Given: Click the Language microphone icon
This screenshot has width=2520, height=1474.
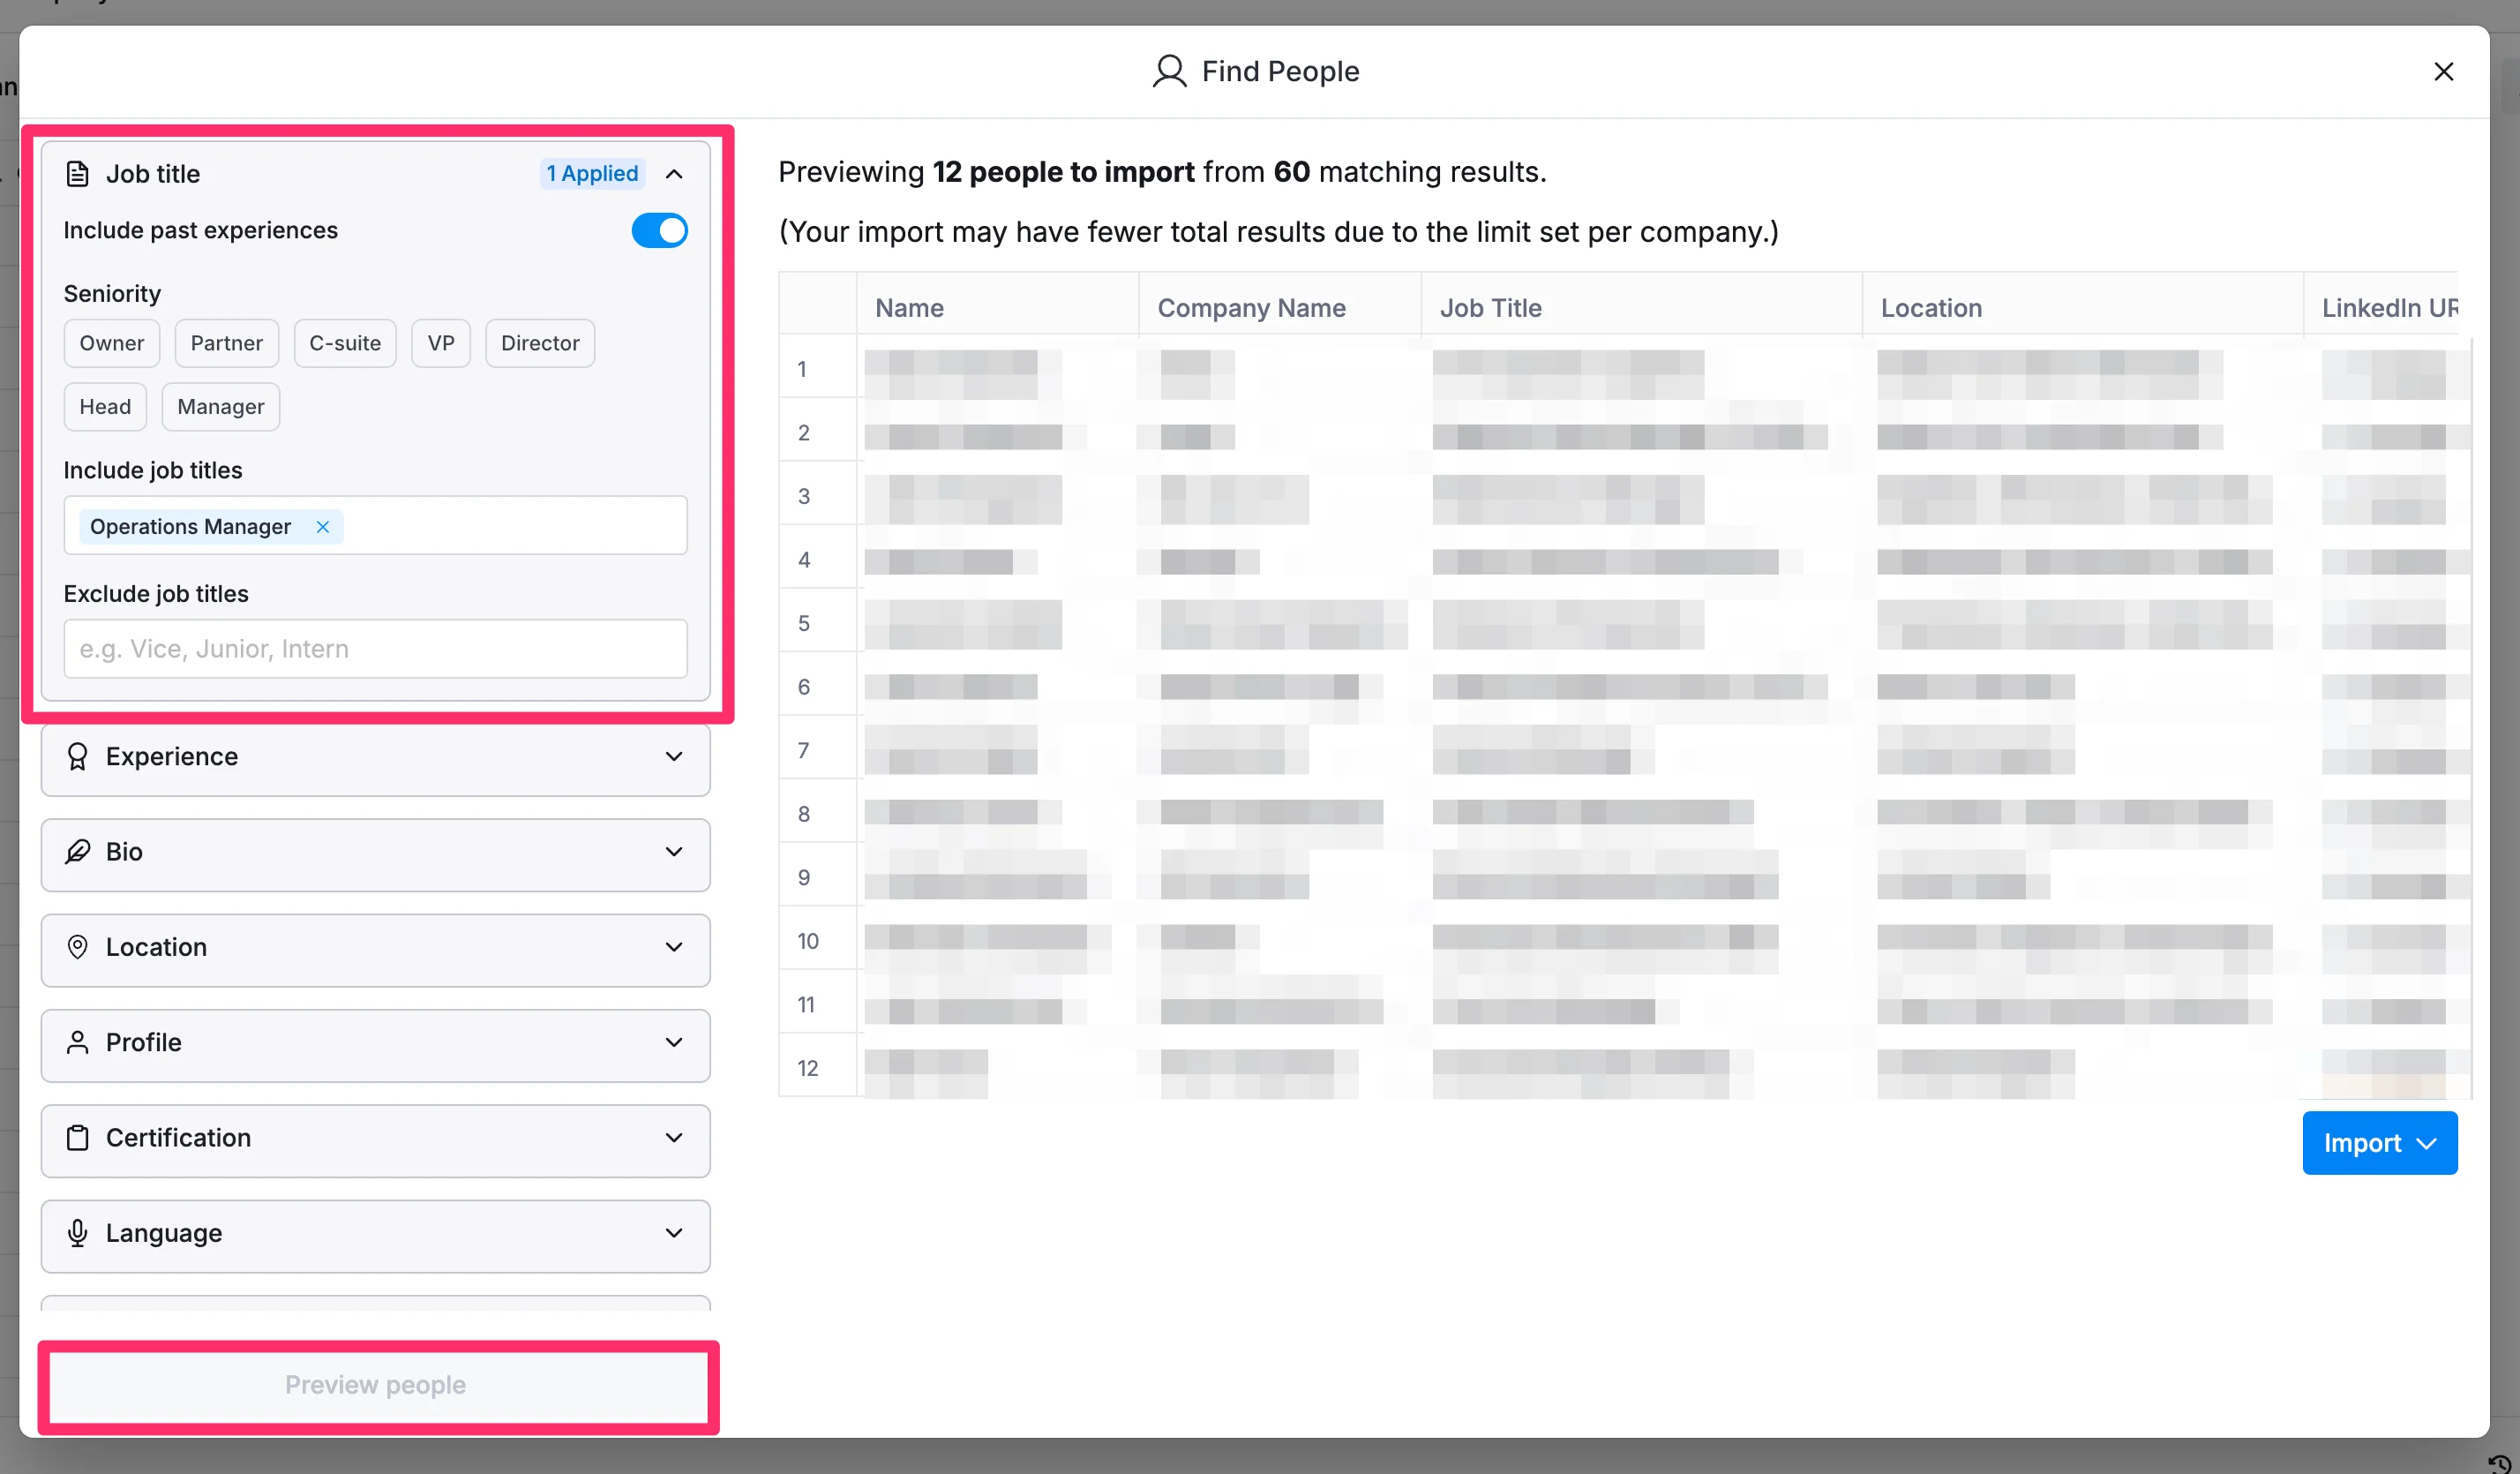Looking at the screenshot, I should point(77,1233).
